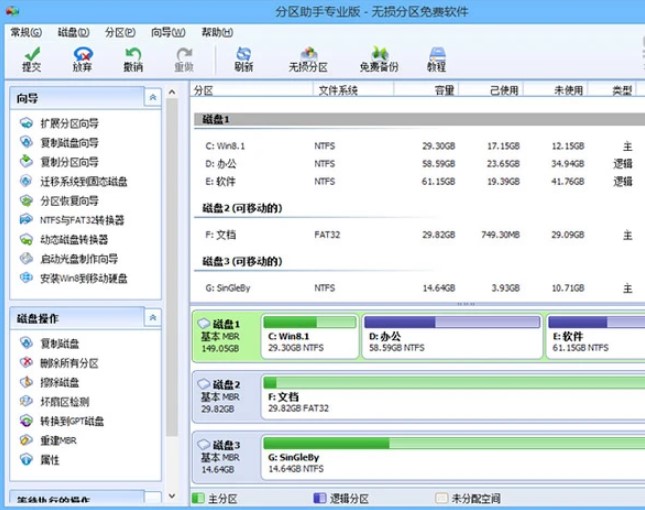Open the 帮助 menu in the menu bar
The width and height of the screenshot is (645, 510).
click(x=213, y=32)
